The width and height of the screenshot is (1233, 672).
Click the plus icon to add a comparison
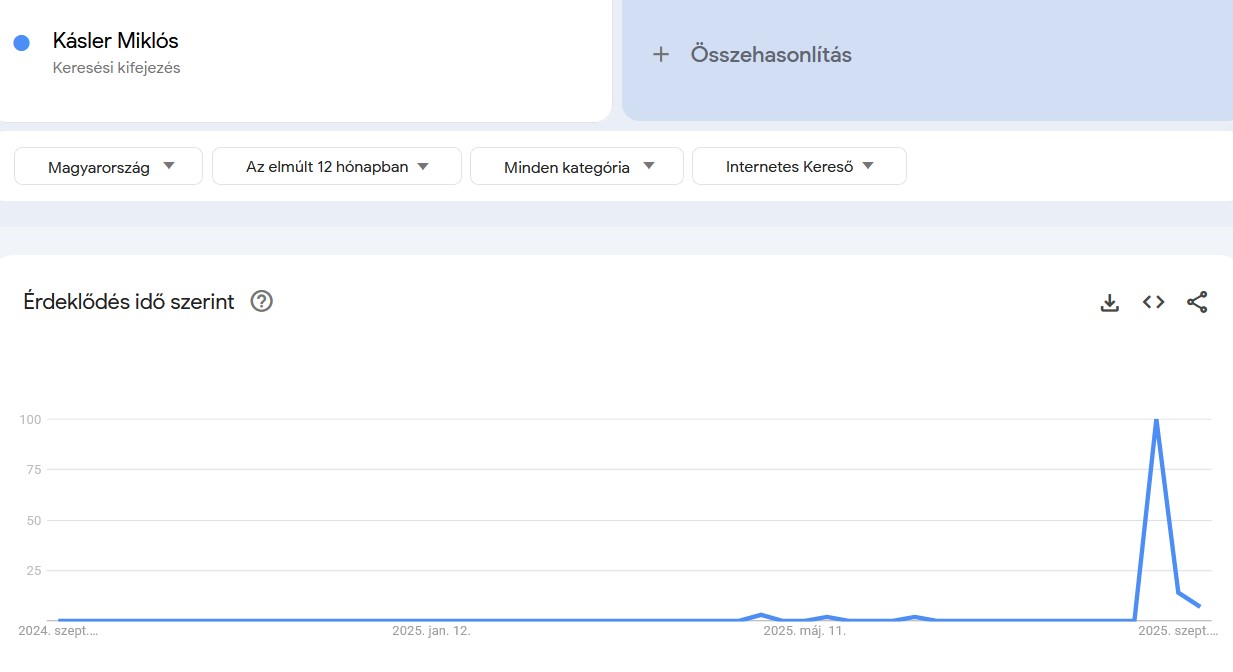(x=661, y=54)
